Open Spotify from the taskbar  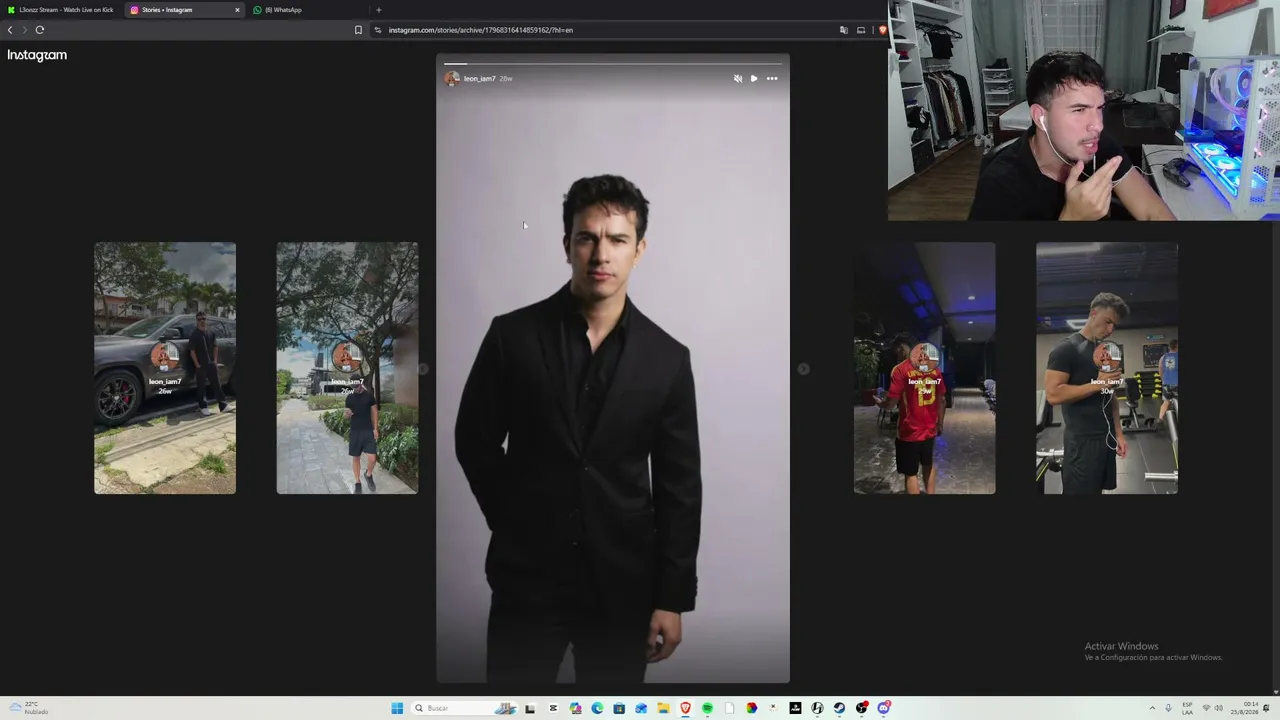tap(707, 708)
